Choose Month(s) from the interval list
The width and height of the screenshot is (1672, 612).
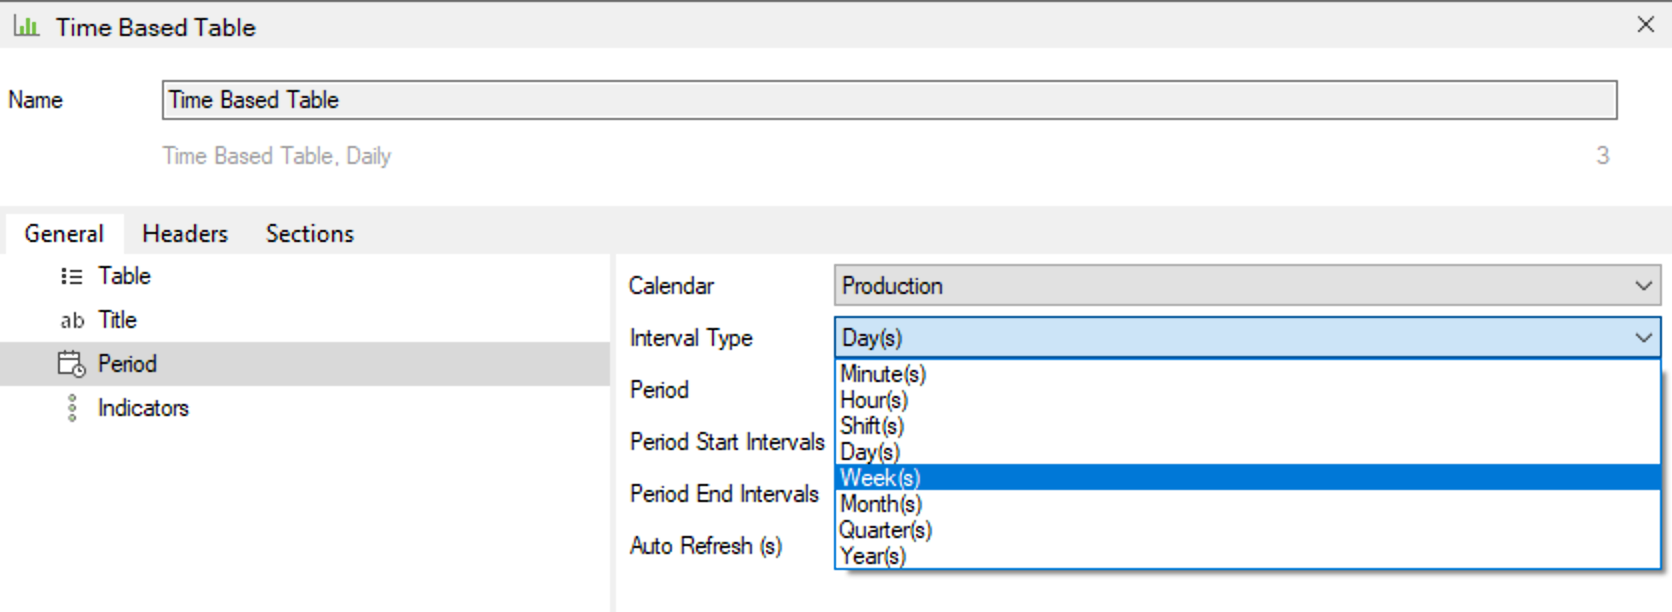click(1247, 504)
